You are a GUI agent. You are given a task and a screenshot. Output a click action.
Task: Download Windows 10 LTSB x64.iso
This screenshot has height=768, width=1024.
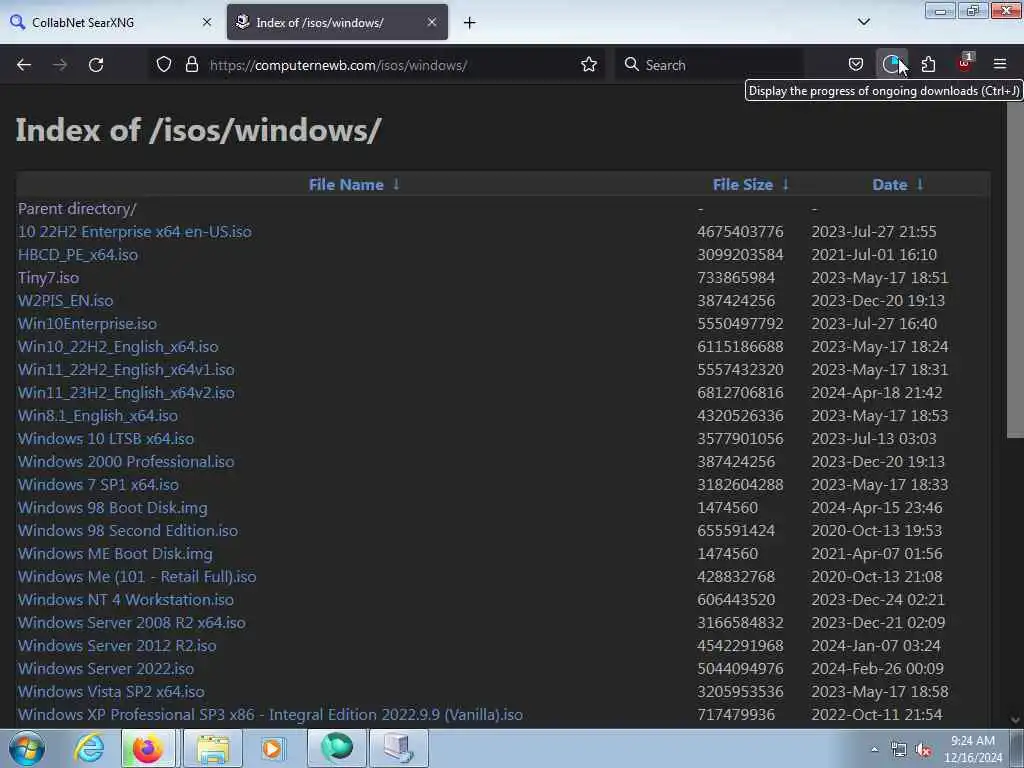(x=106, y=439)
